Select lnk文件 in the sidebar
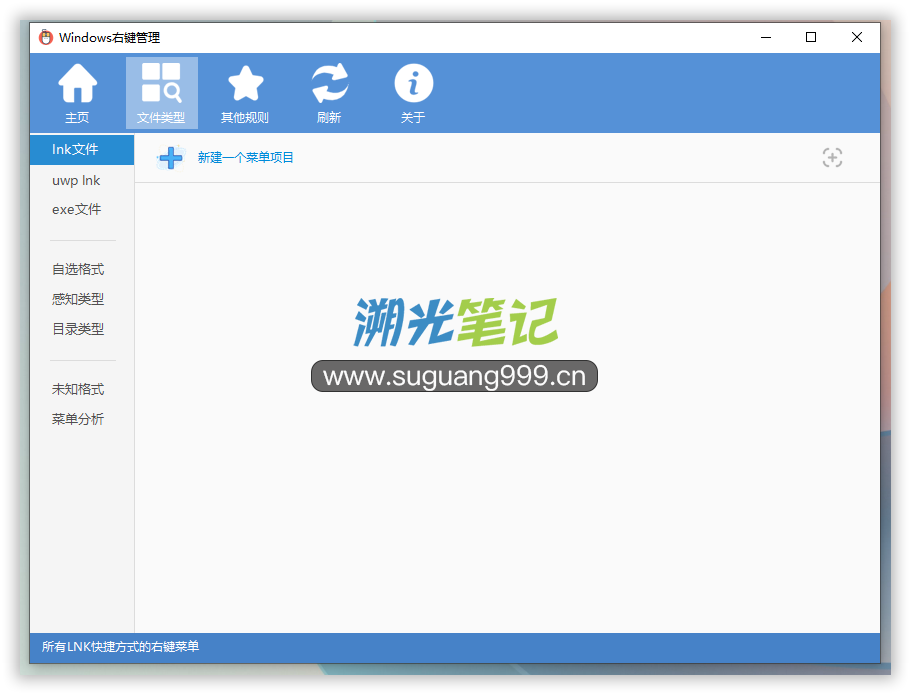Screen dimensions: 911x695 [82, 150]
